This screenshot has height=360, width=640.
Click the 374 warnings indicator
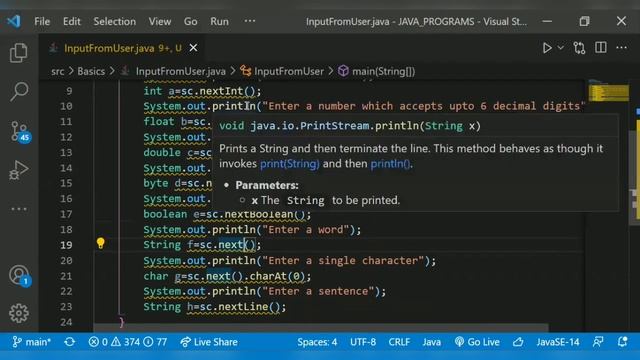pos(126,342)
